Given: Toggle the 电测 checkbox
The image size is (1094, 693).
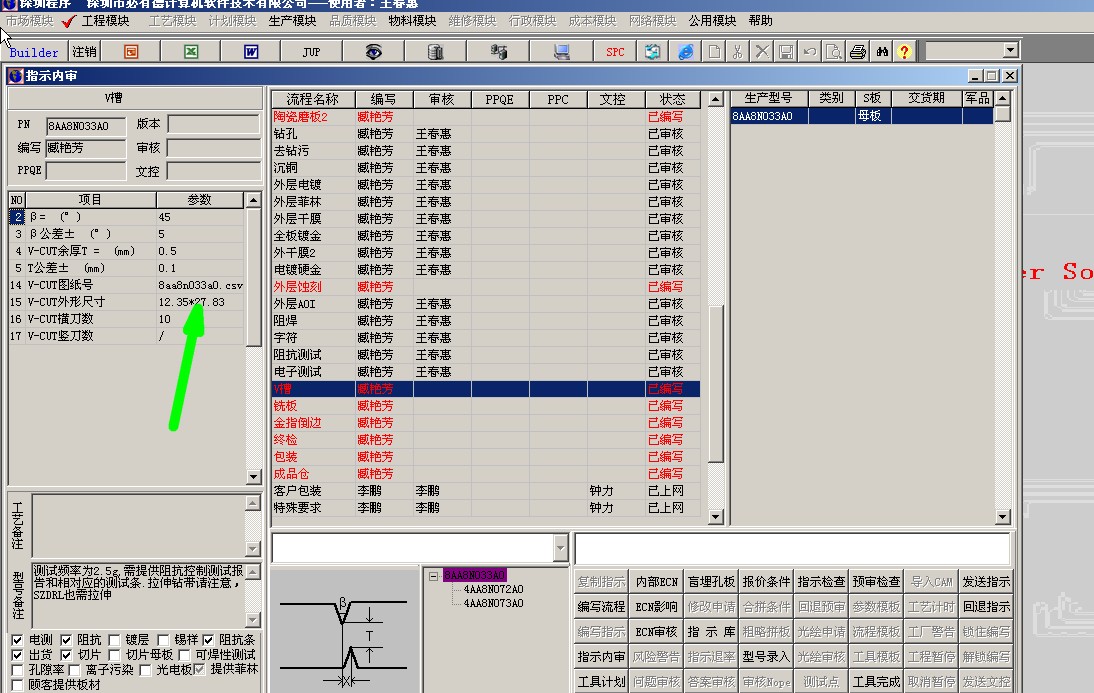Looking at the screenshot, I should tap(17, 640).
